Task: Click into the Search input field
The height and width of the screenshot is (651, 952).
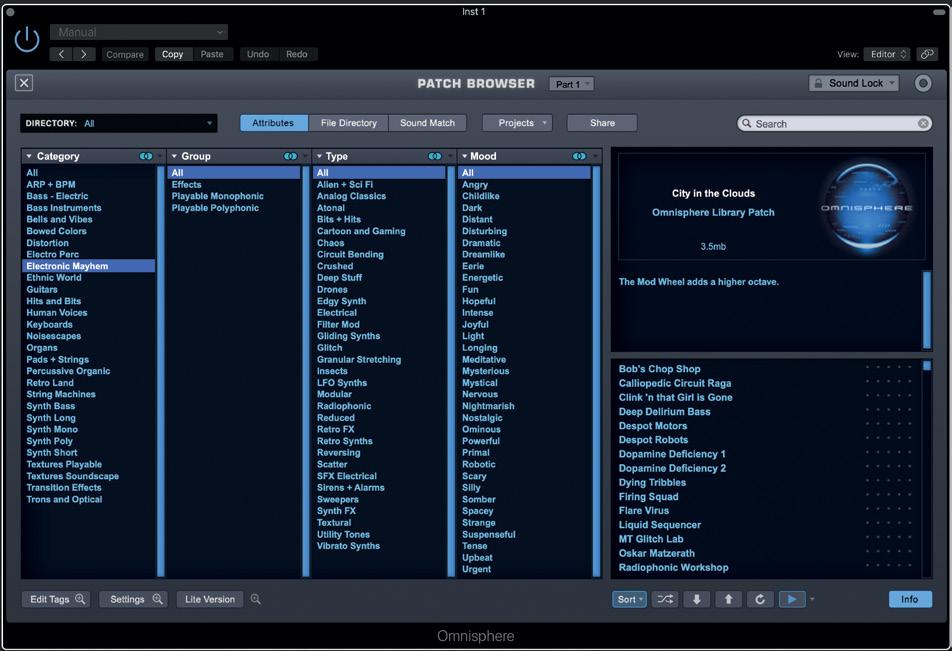Action: [835, 123]
